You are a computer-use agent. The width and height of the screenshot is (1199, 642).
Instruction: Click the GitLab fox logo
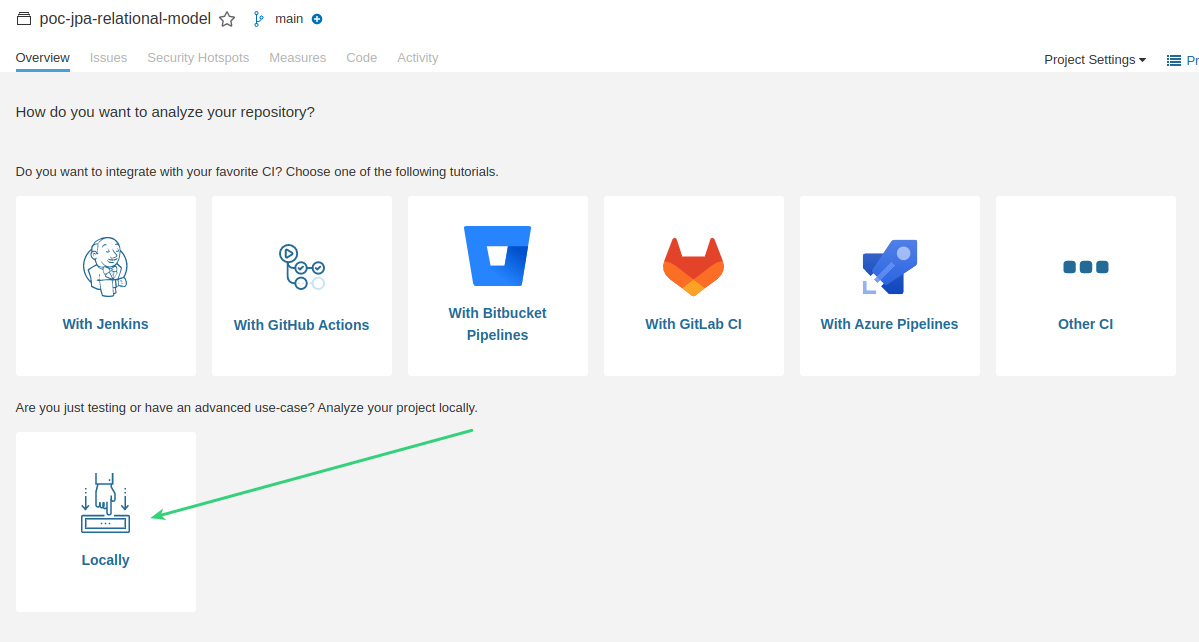pos(694,267)
